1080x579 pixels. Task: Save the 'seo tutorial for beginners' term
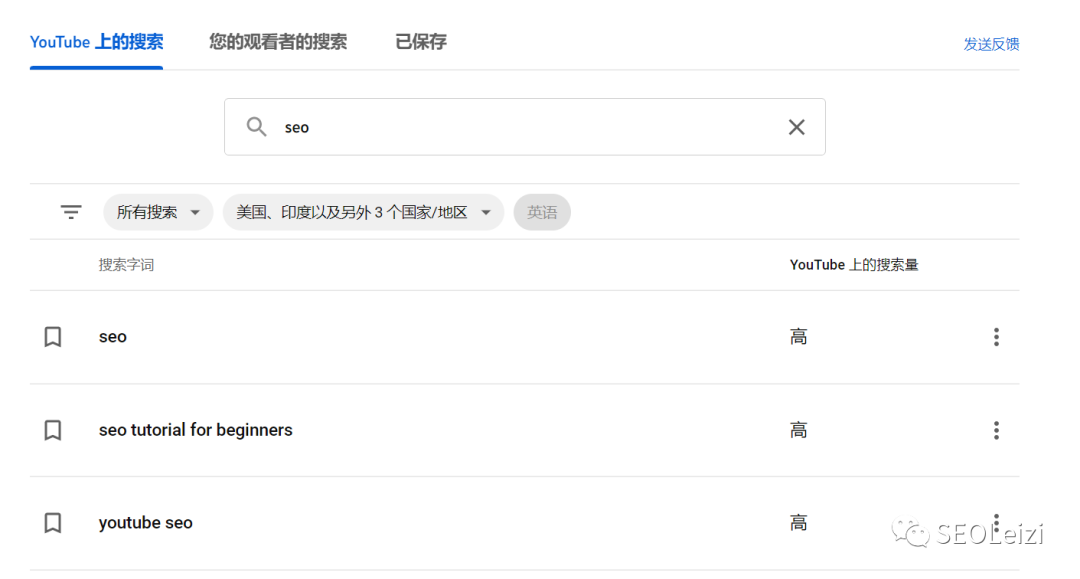(x=53, y=430)
